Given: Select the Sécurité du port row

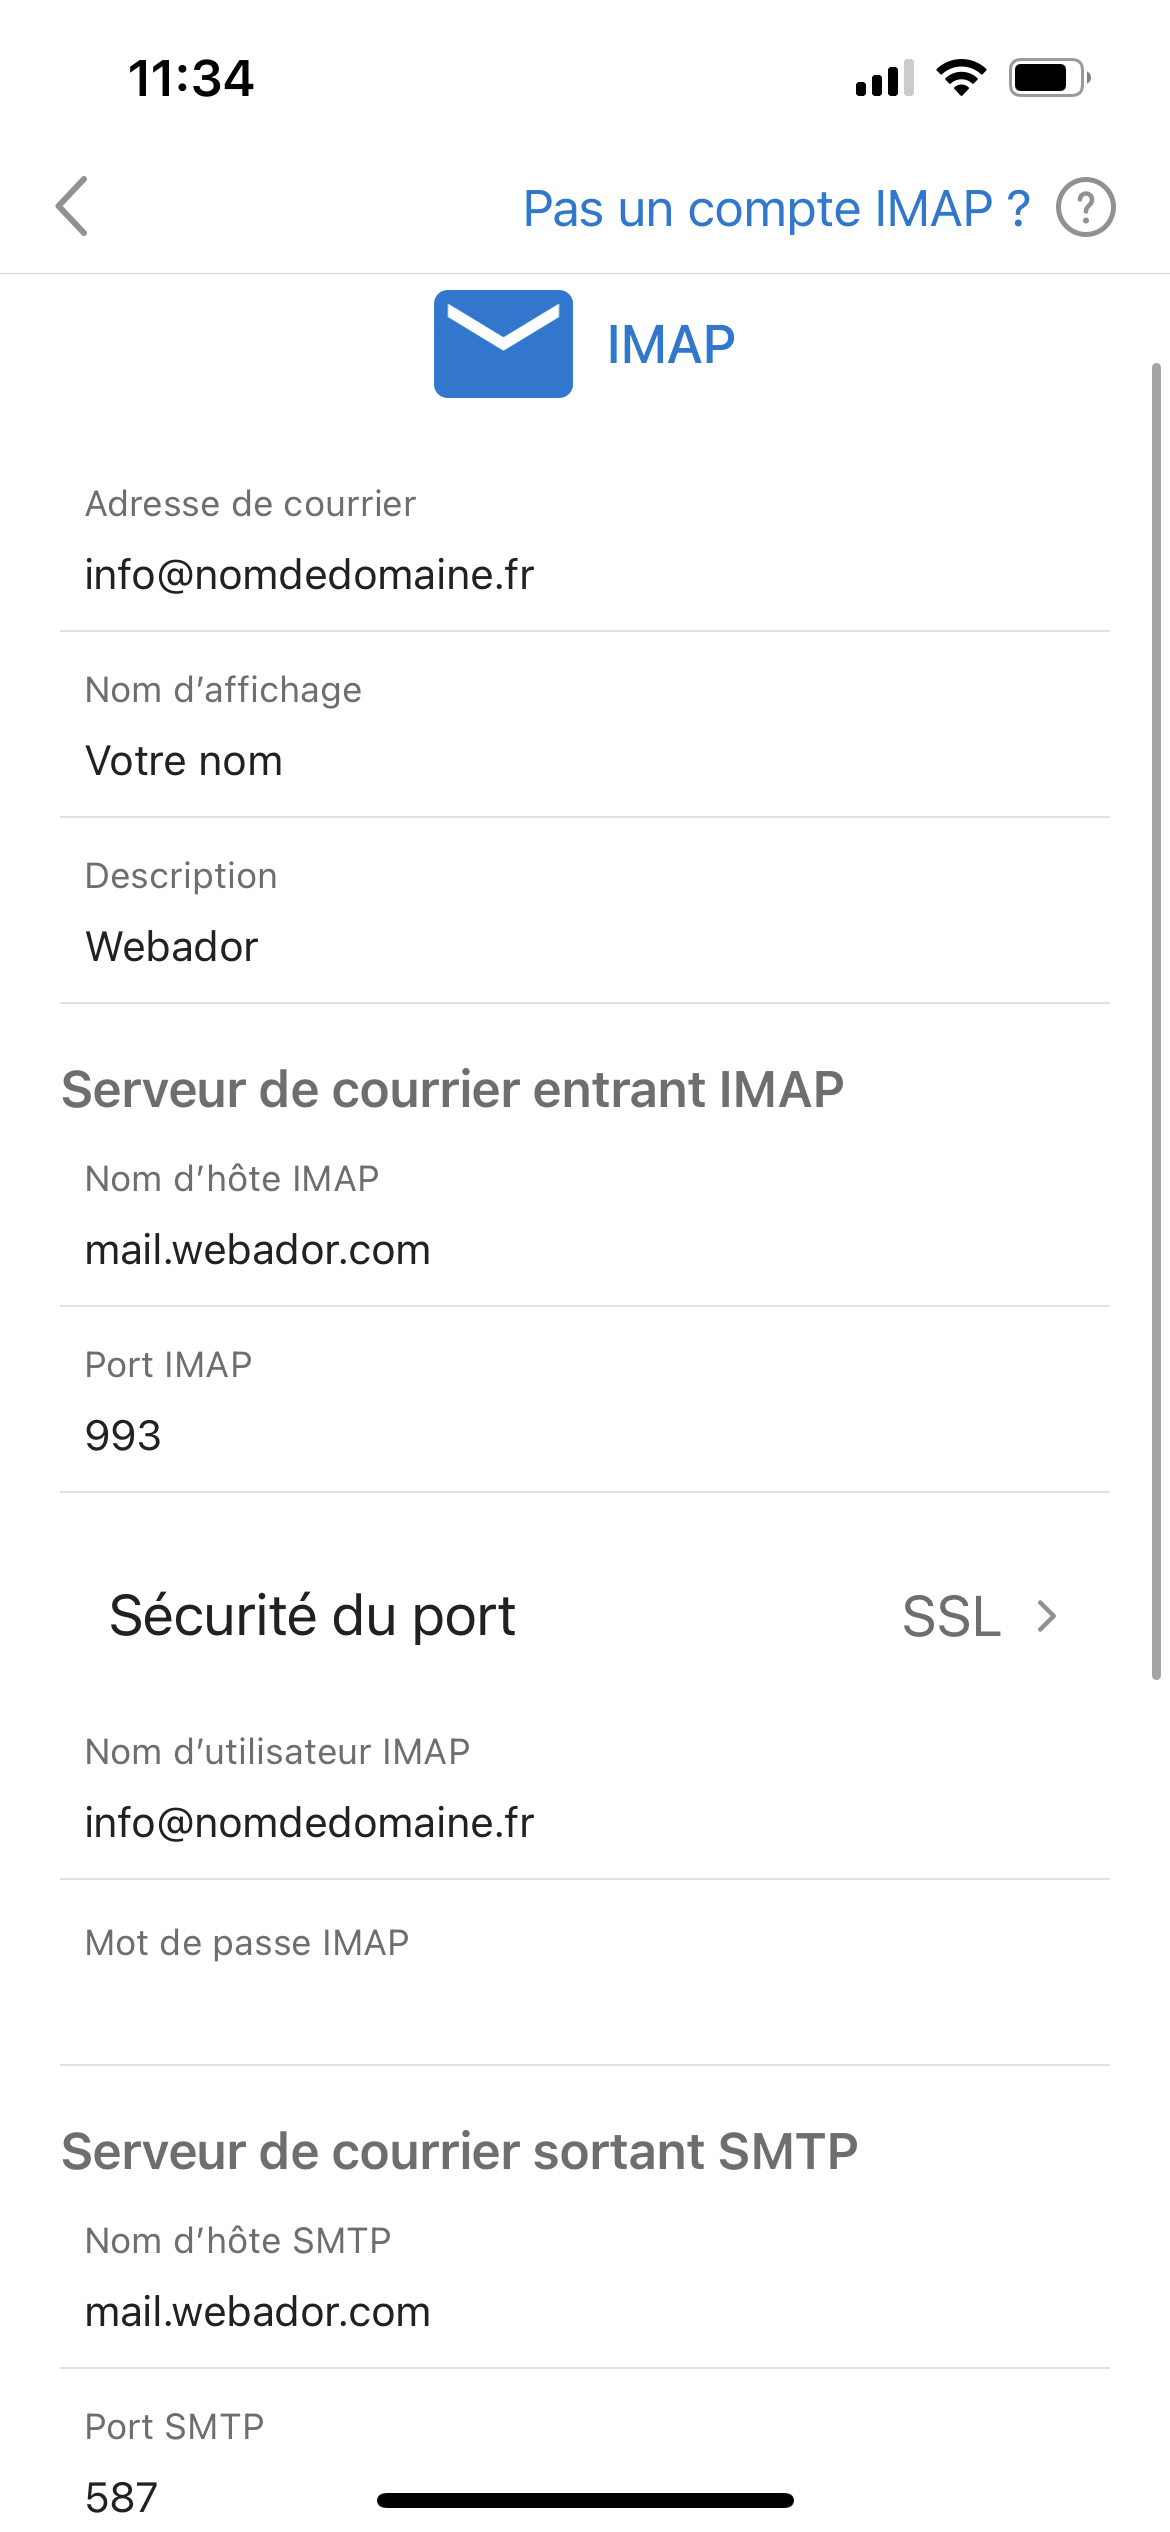Looking at the screenshot, I should (585, 1616).
